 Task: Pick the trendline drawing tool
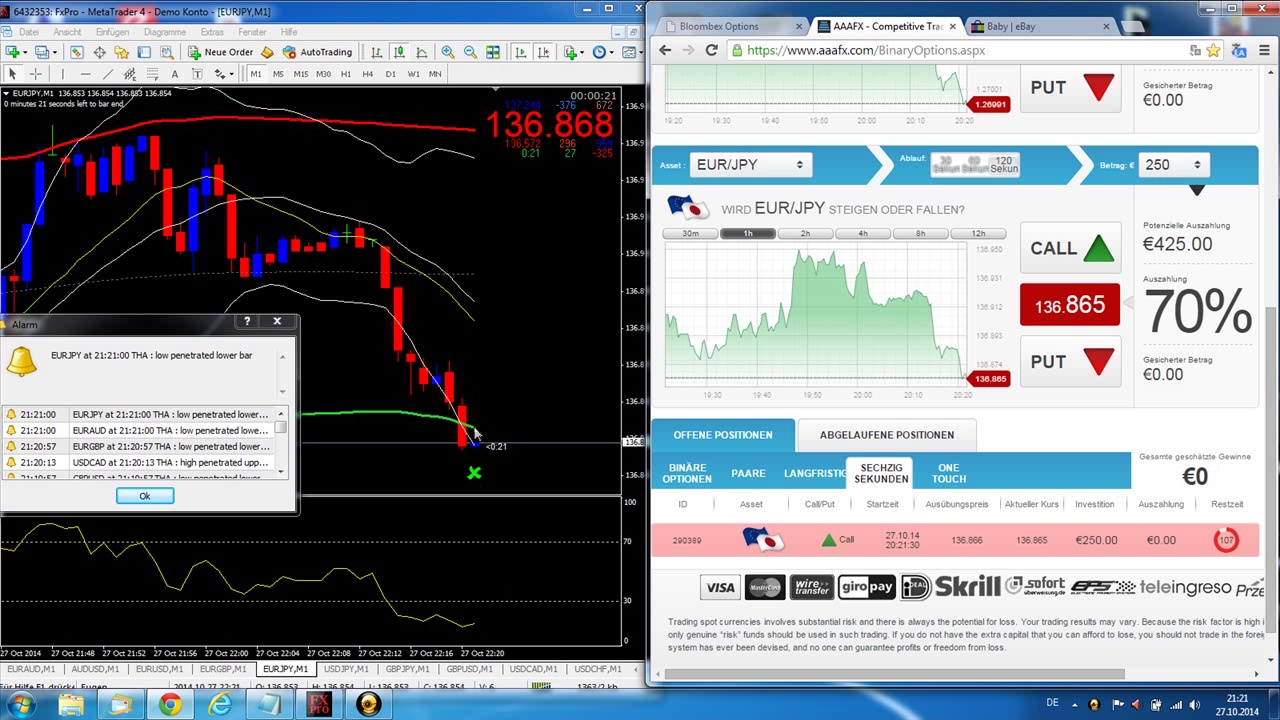point(108,74)
